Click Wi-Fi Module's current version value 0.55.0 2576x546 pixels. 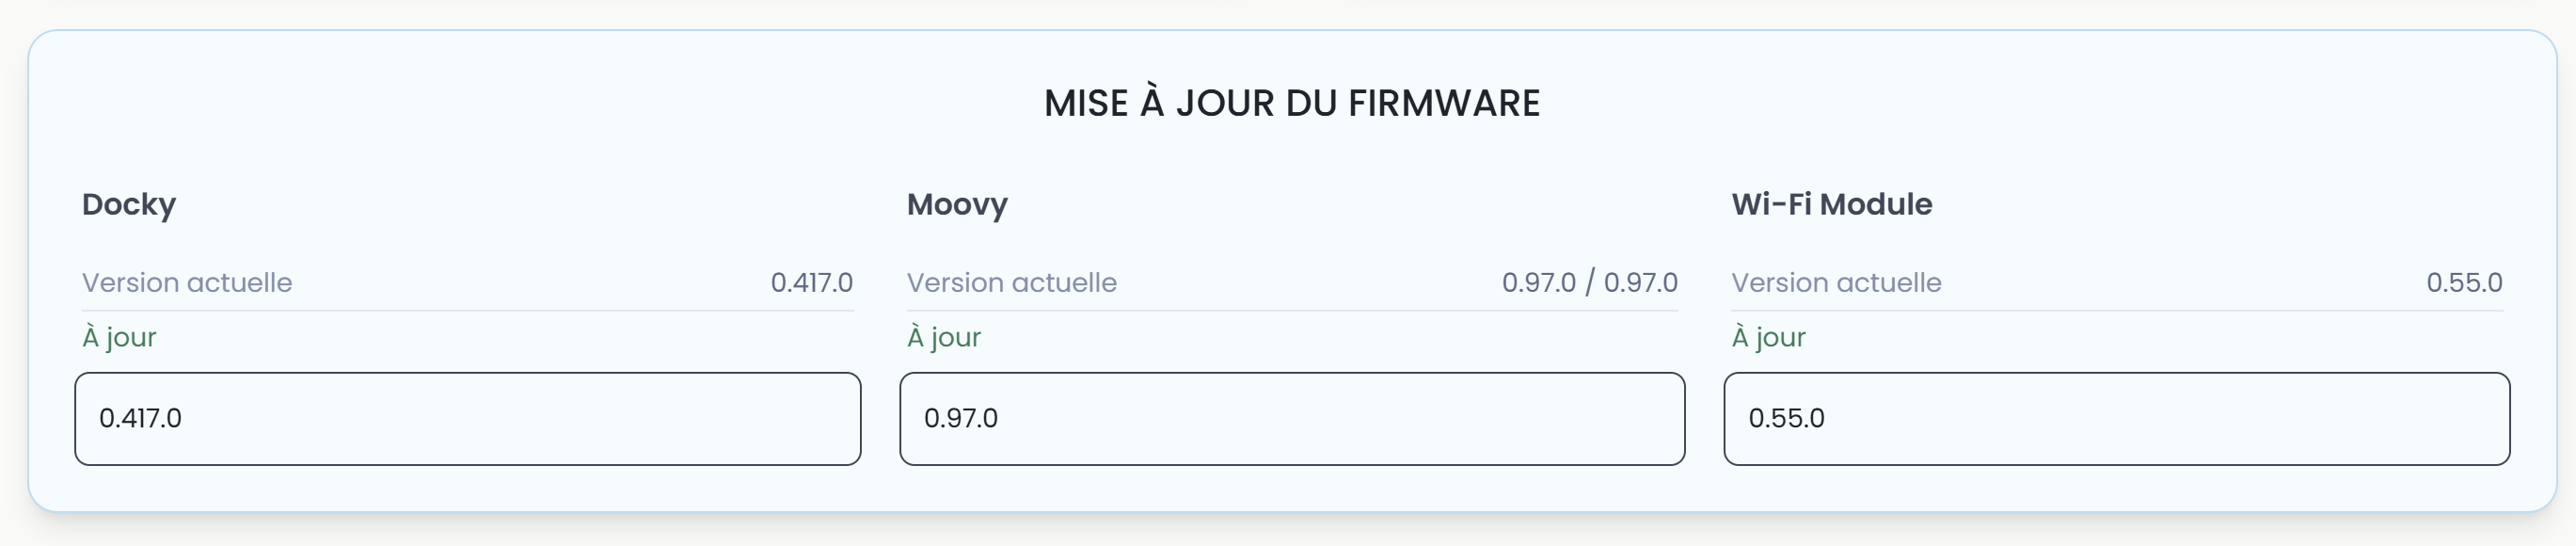pyautogui.click(x=2464, y=282)
